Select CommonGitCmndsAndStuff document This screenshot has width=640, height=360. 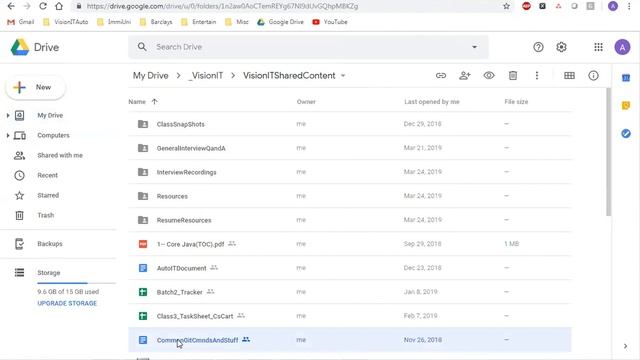[350, 340]
